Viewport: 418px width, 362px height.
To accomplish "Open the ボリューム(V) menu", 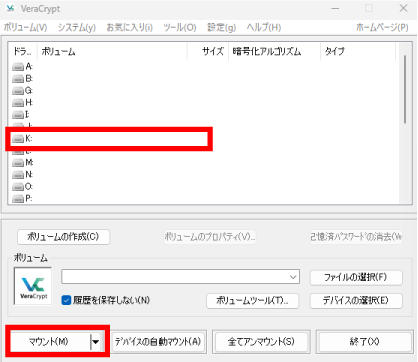I will coord(26,27).
